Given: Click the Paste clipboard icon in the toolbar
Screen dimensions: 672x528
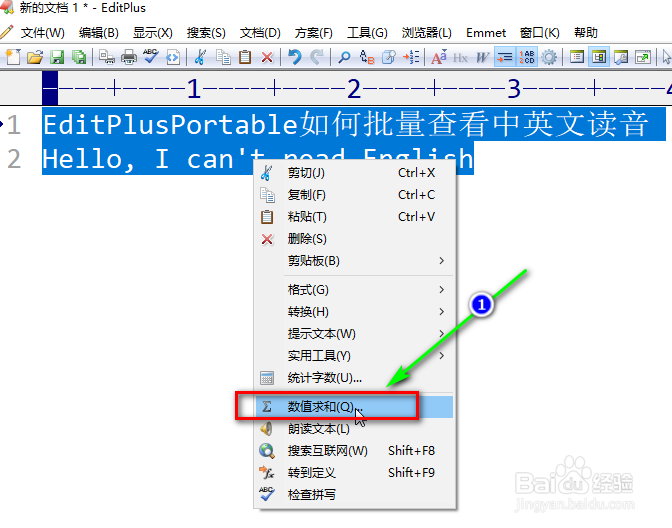Looking at the screenshot, I should pos(245,57).
